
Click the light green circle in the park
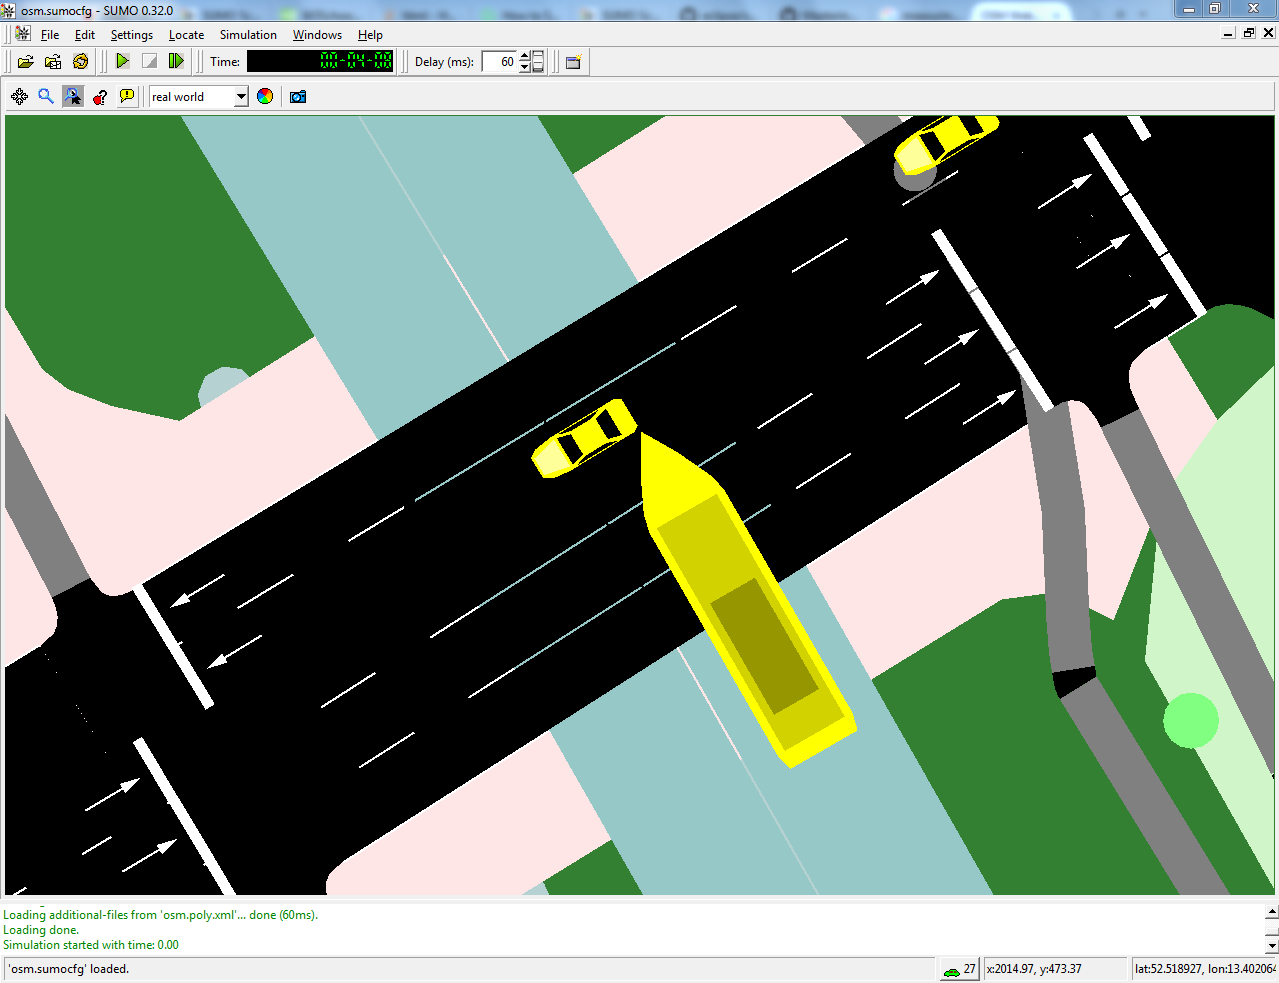(1191, 720)
